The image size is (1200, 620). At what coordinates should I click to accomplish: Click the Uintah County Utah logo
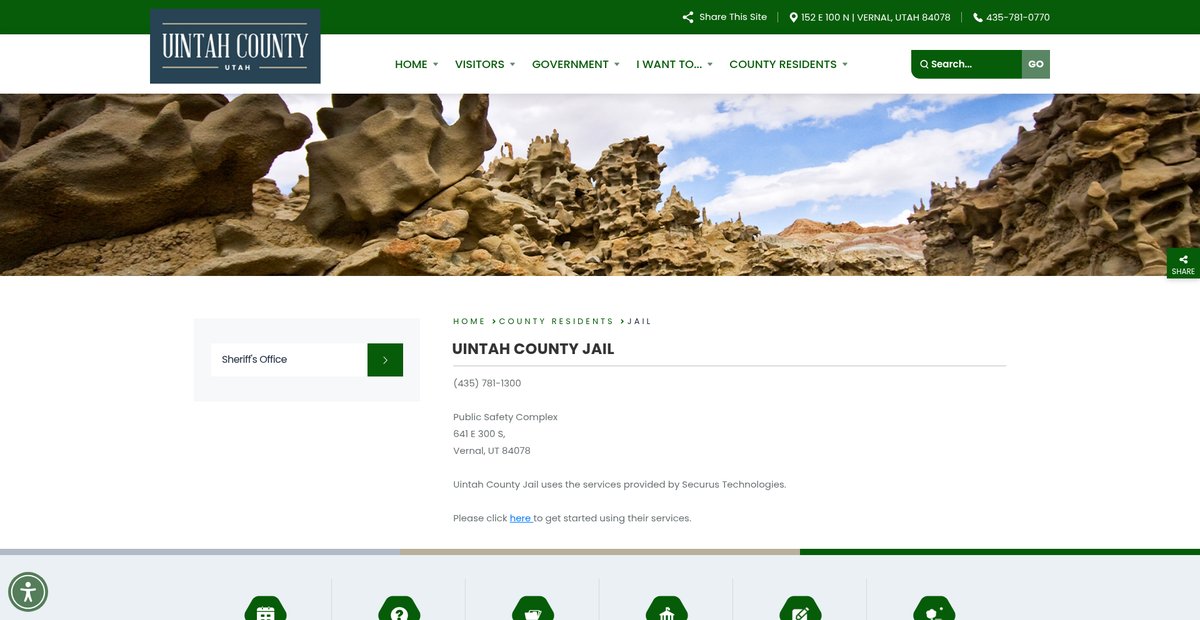[235, 47]
